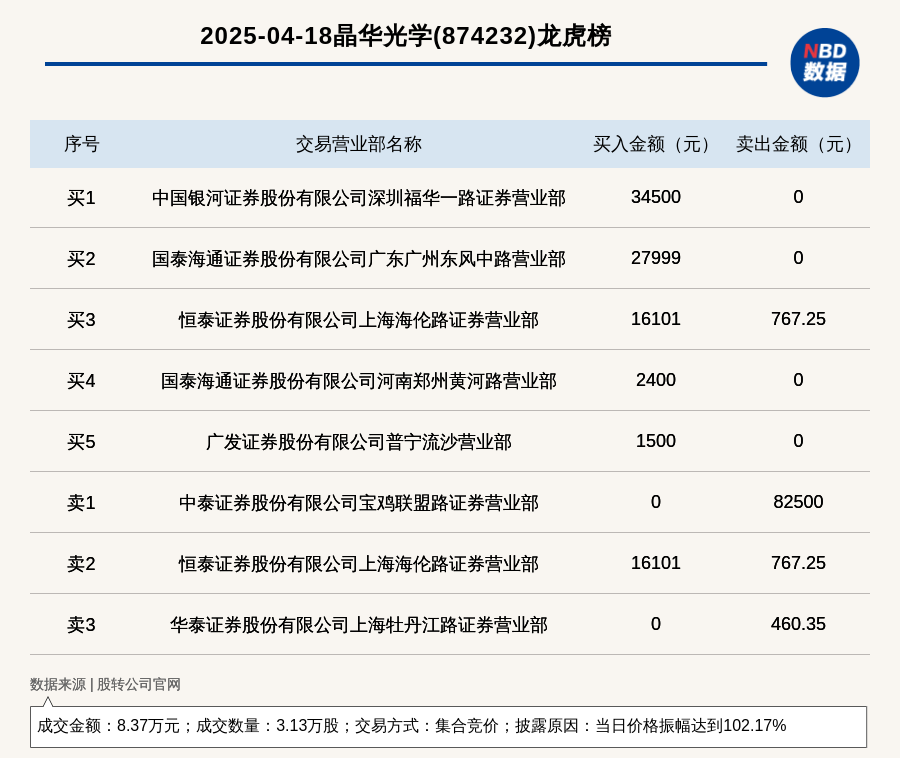Click the 卖出金额（元） column header
The width and height of the screenshot is (900, 758).
coord(798,144)
